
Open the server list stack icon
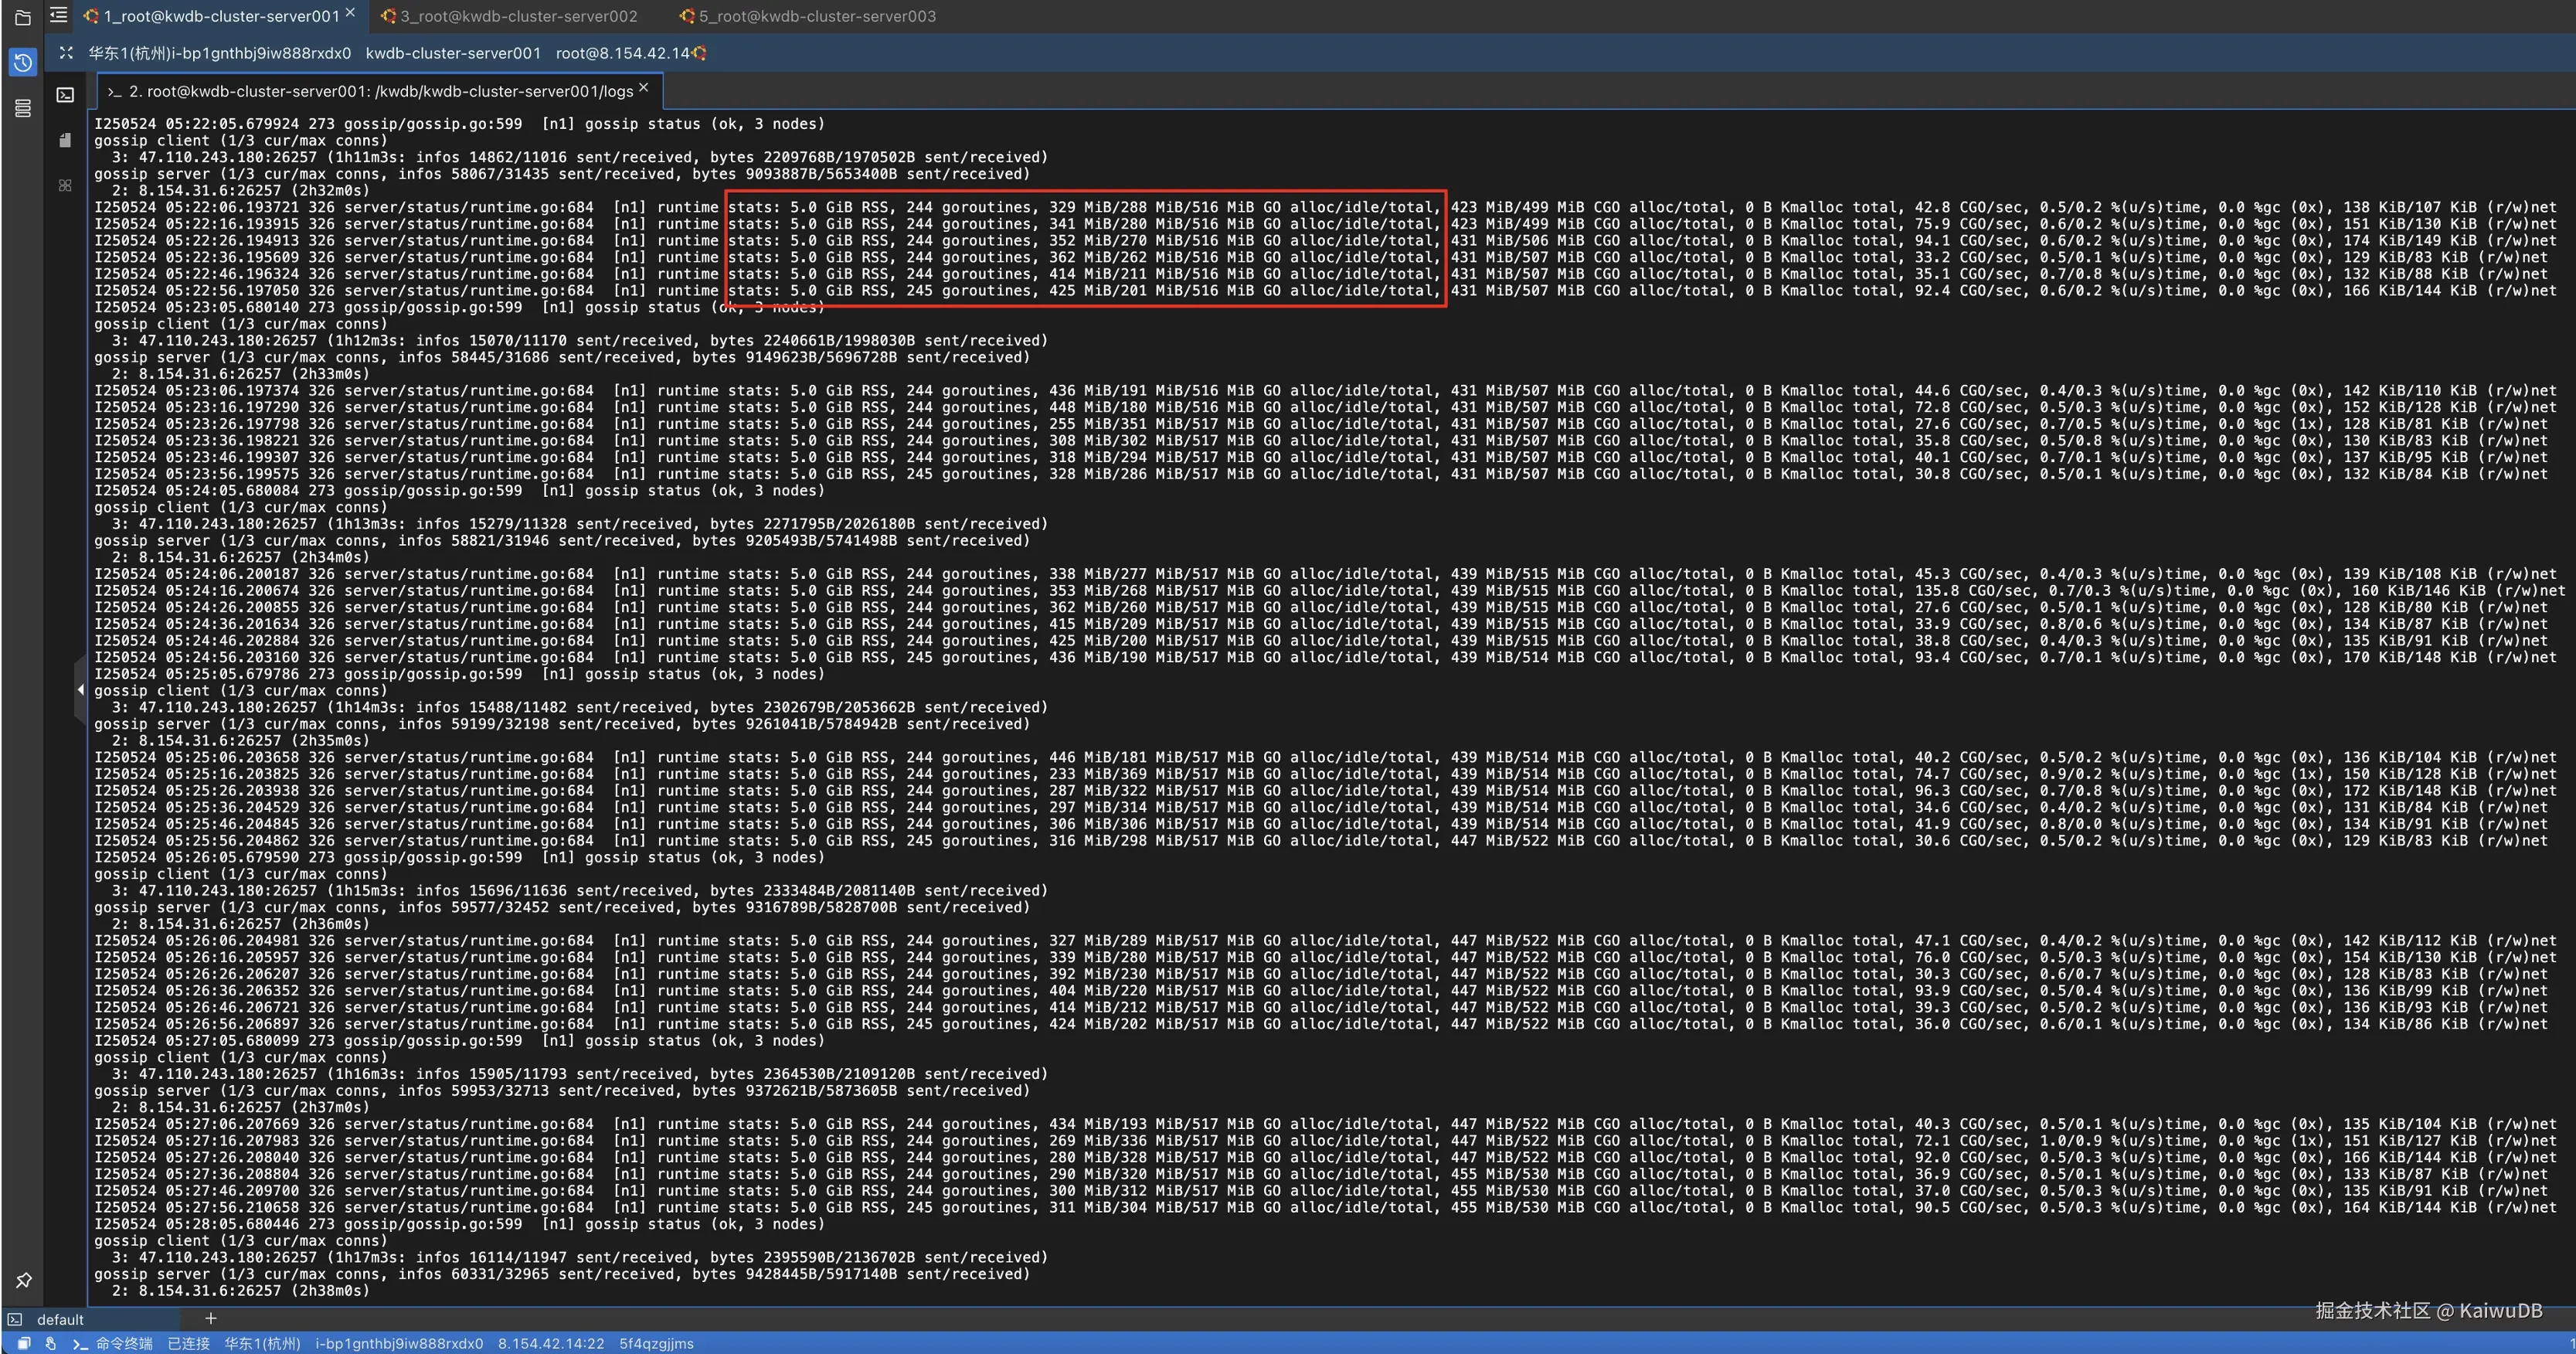click(23, 108)
